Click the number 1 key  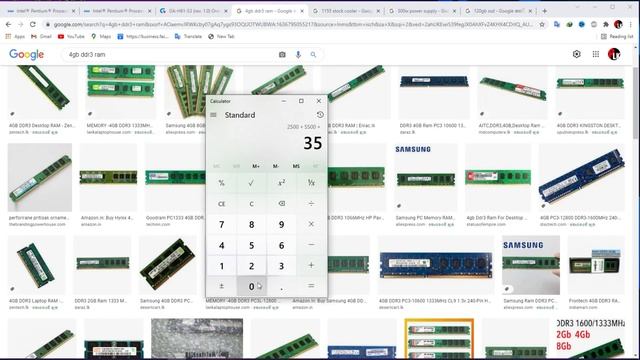click(x=222, y=266)
